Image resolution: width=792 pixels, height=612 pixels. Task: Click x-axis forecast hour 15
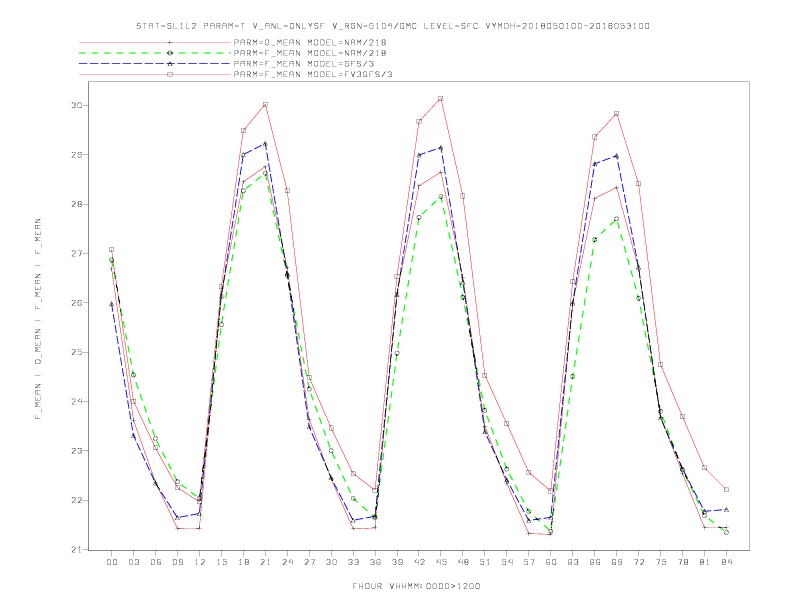(x=221, y=562)
